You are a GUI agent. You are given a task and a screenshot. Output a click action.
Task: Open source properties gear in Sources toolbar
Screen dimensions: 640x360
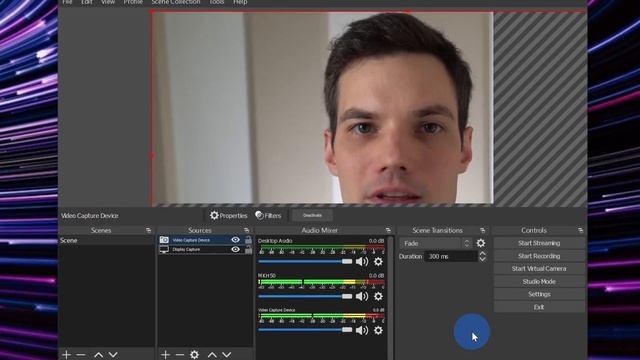pos(194,355)
